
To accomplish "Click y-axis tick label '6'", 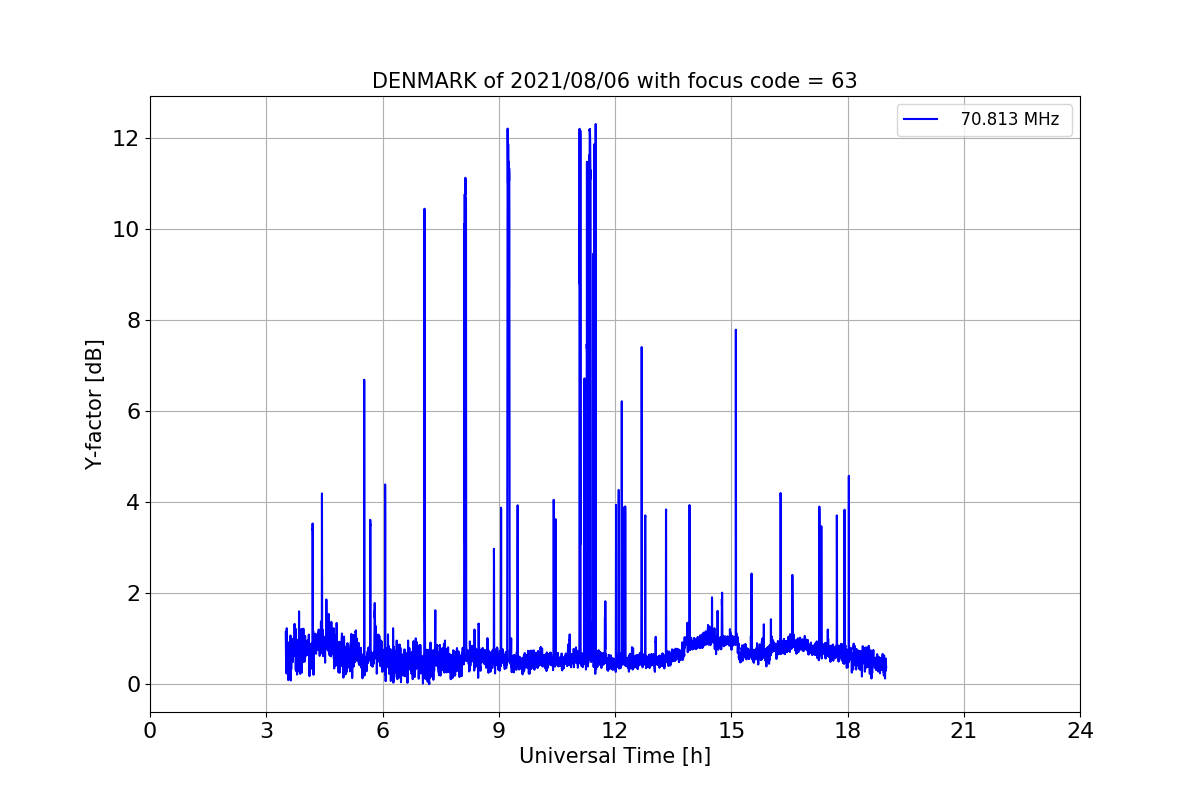I will [x=132, y=412].
